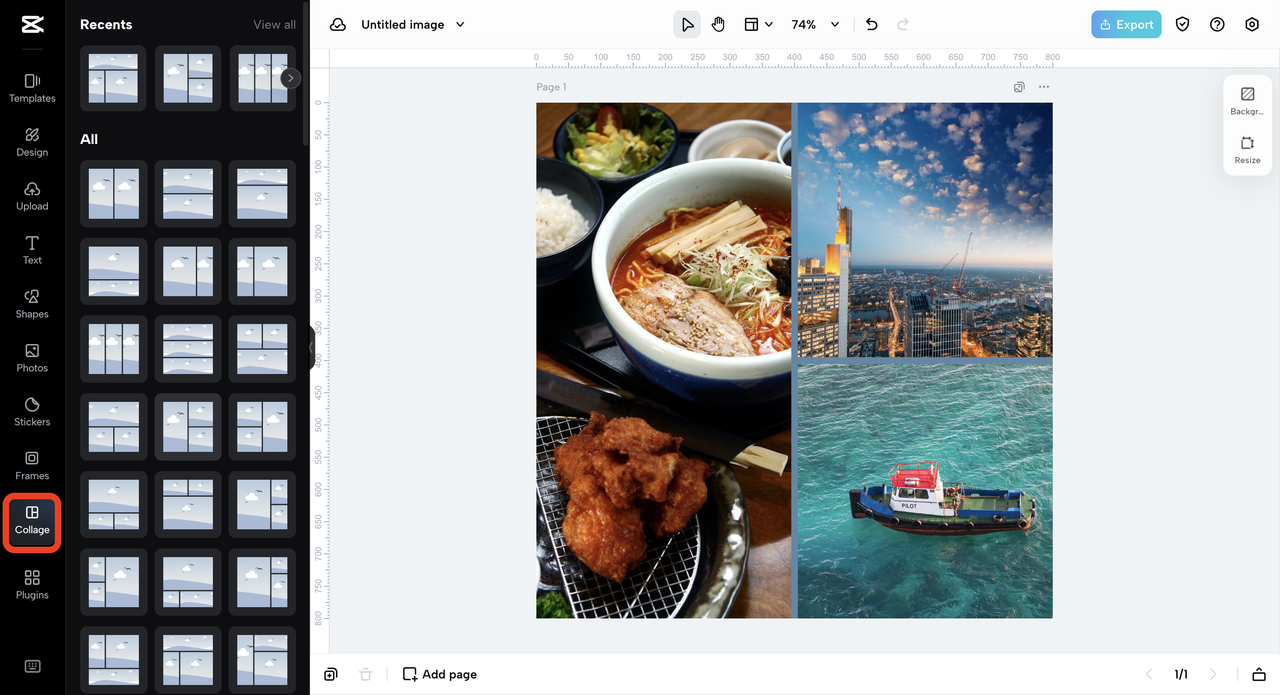This screenshot has height=695, width=1280.
Task: Select the Text tool in sidebar
Action: tap(32, 250)
